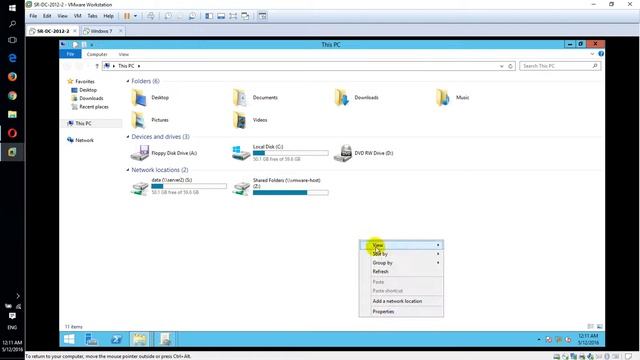Open the Computer ribbon tab
The width and height of the screenshot is (640, 360).
[97, 54]
